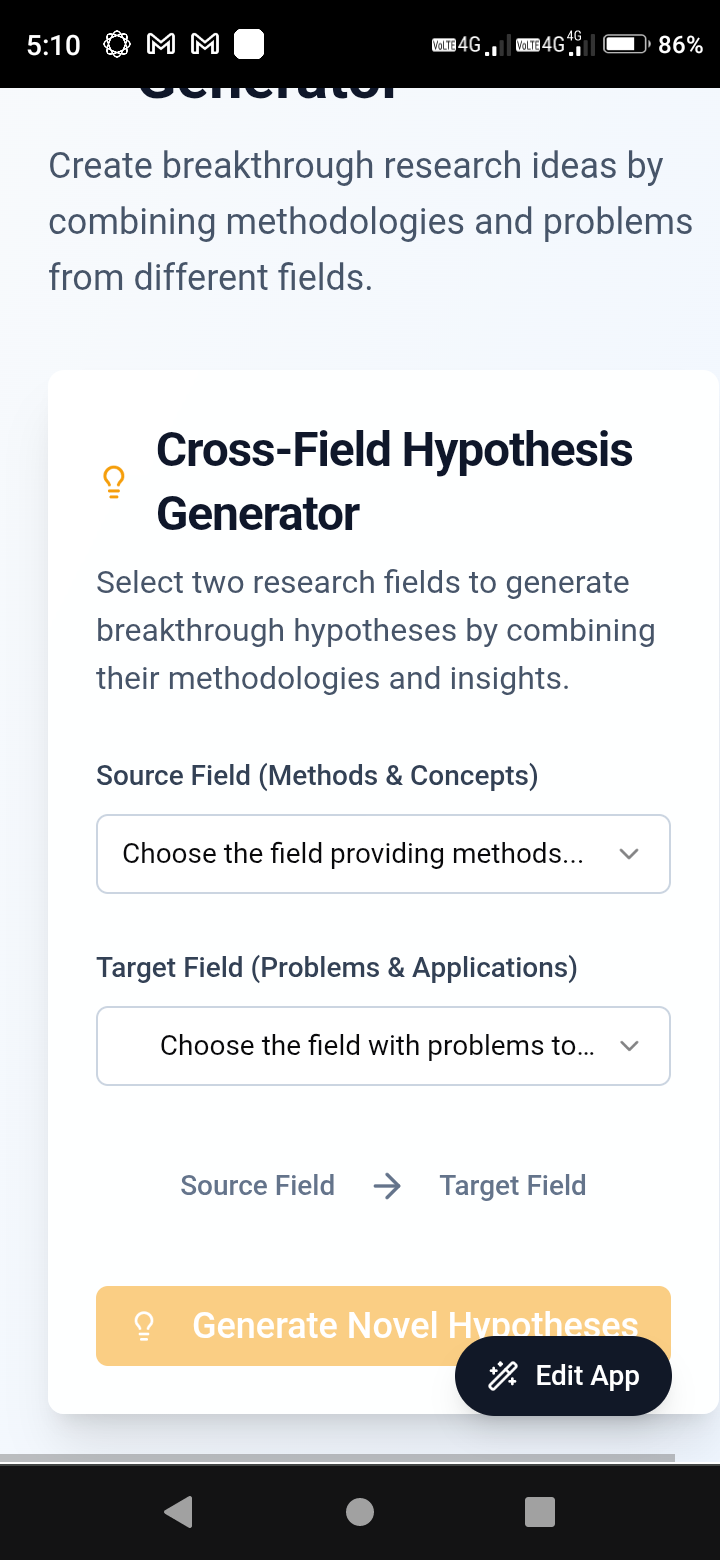Tap the 'Target Field' text beside the arrow

pos(513,1186)
